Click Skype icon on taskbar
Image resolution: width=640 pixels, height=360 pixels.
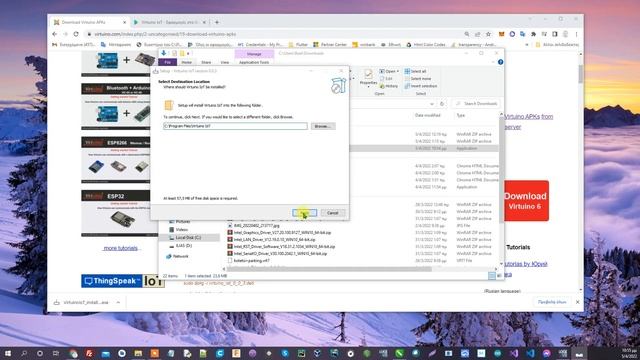285,353
